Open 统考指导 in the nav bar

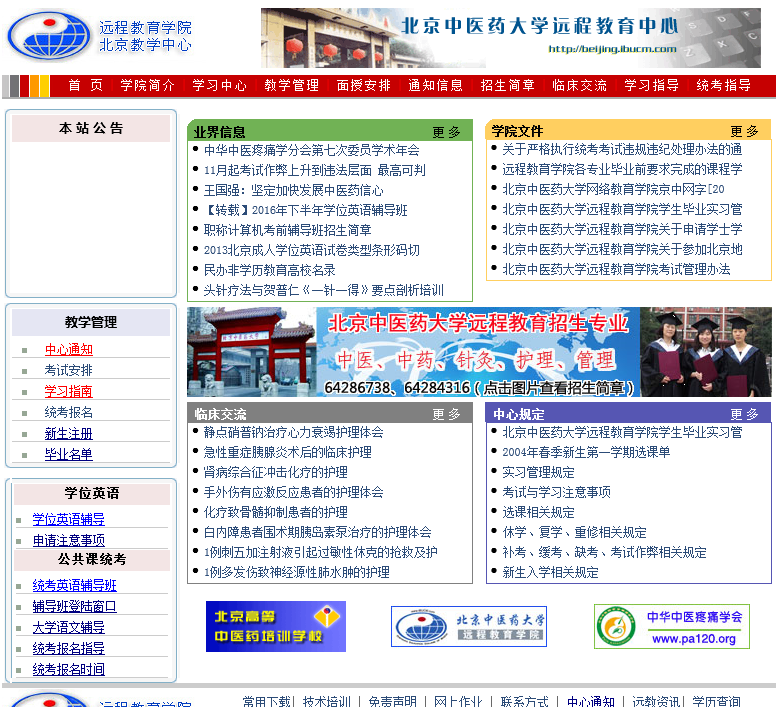(x=723, y=85)
